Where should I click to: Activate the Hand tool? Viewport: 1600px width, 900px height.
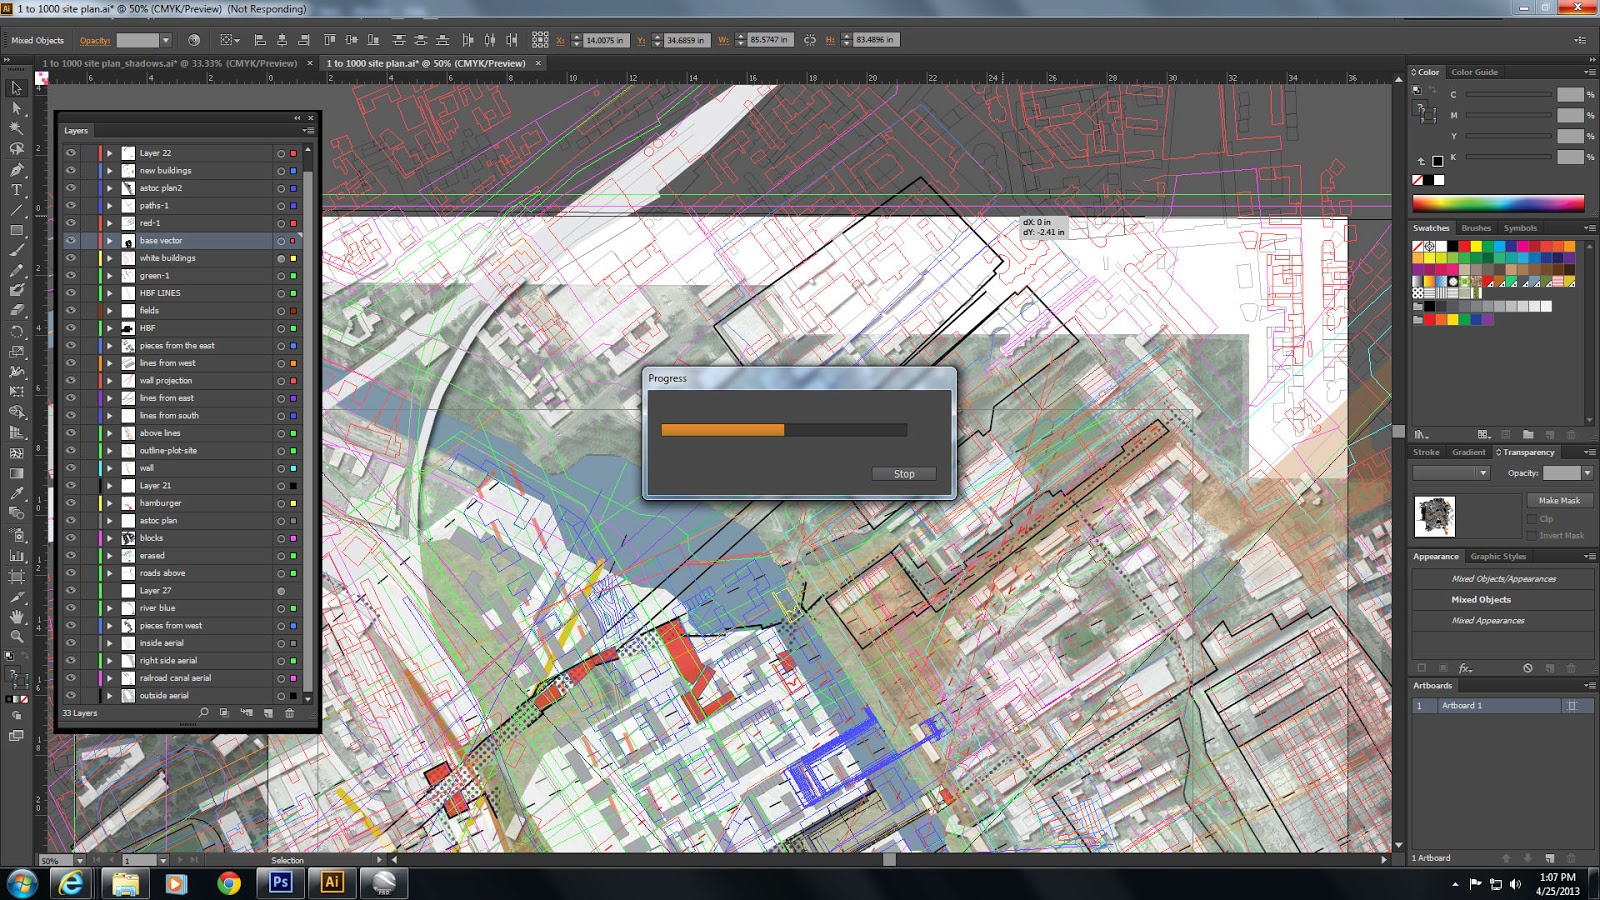click(x=16, y=616)
